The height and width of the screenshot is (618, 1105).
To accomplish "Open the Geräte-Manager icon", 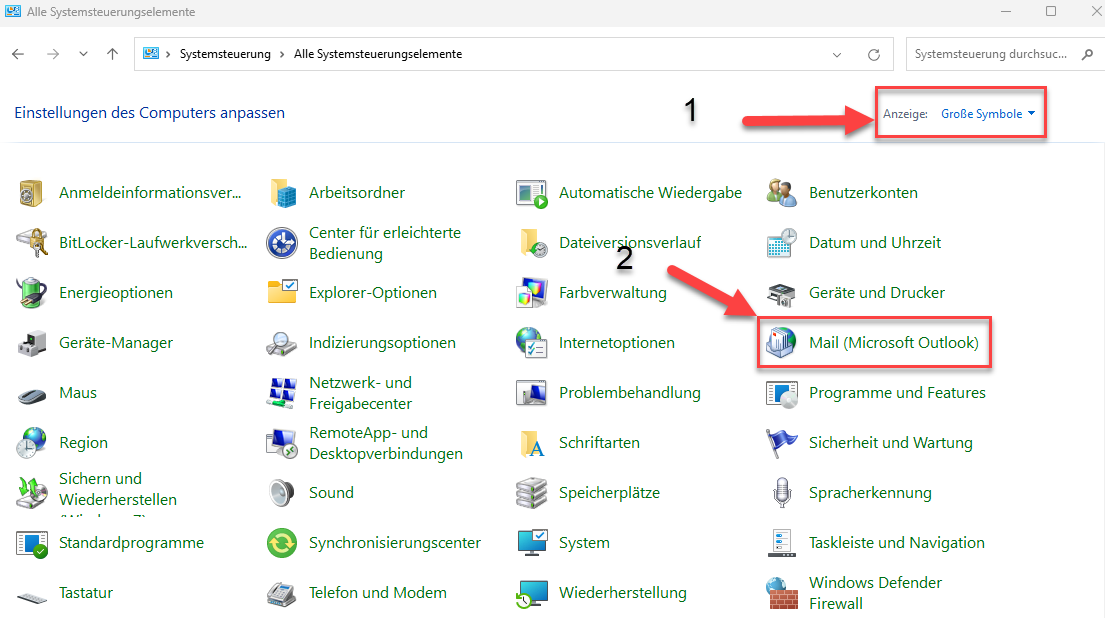I will click(x=32, y=343).
